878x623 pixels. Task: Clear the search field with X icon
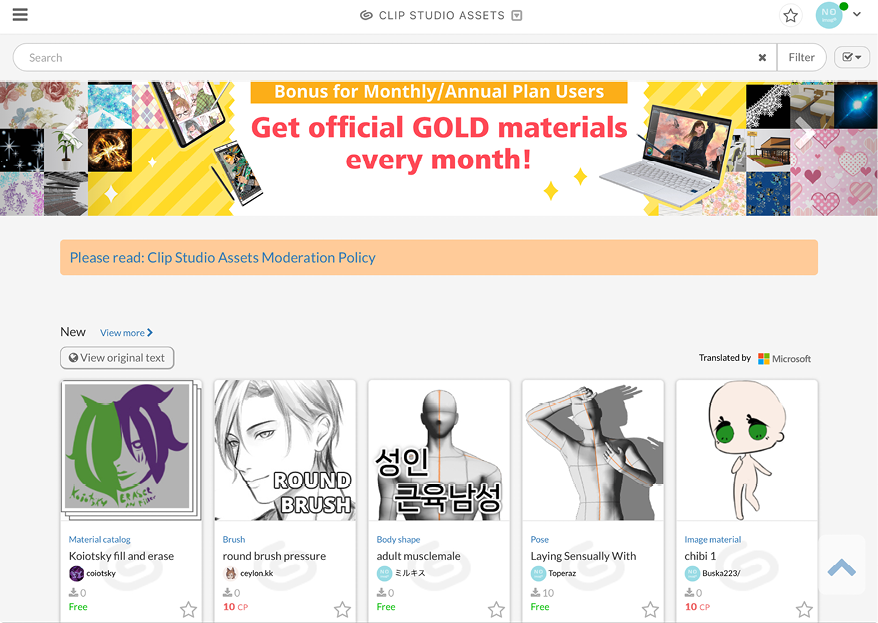click(762, 57)
